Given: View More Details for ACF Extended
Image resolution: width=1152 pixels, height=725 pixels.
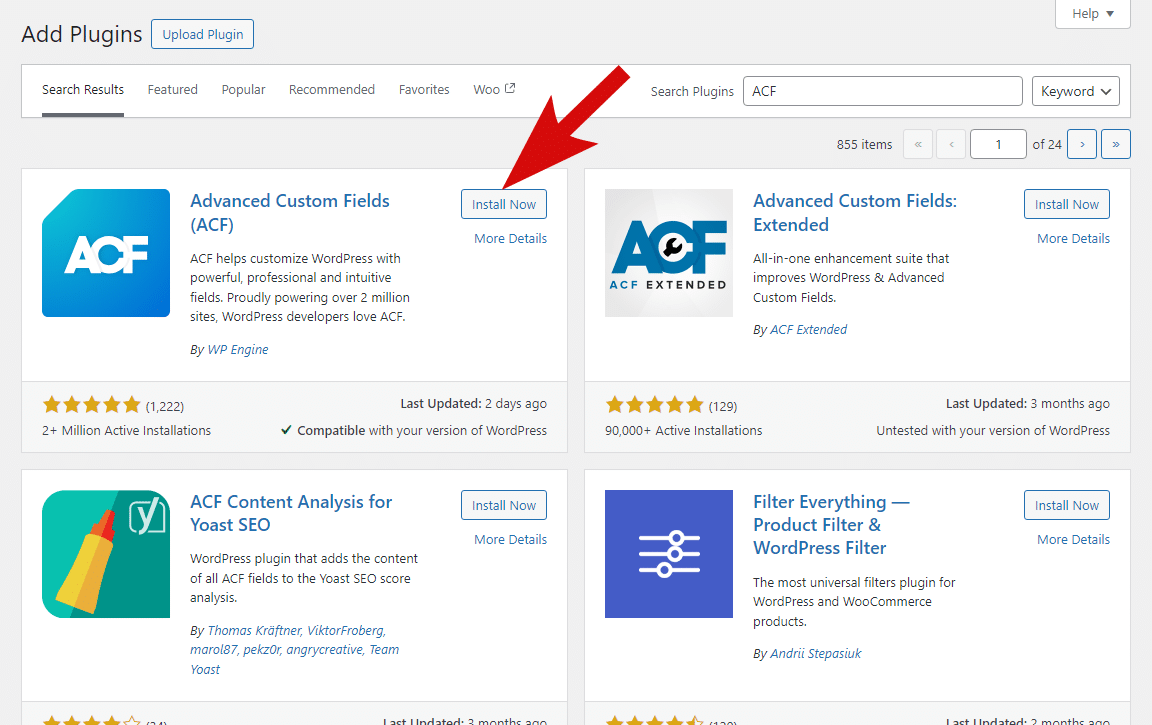Looking at the screenshot, I should tap(1073, 239).
